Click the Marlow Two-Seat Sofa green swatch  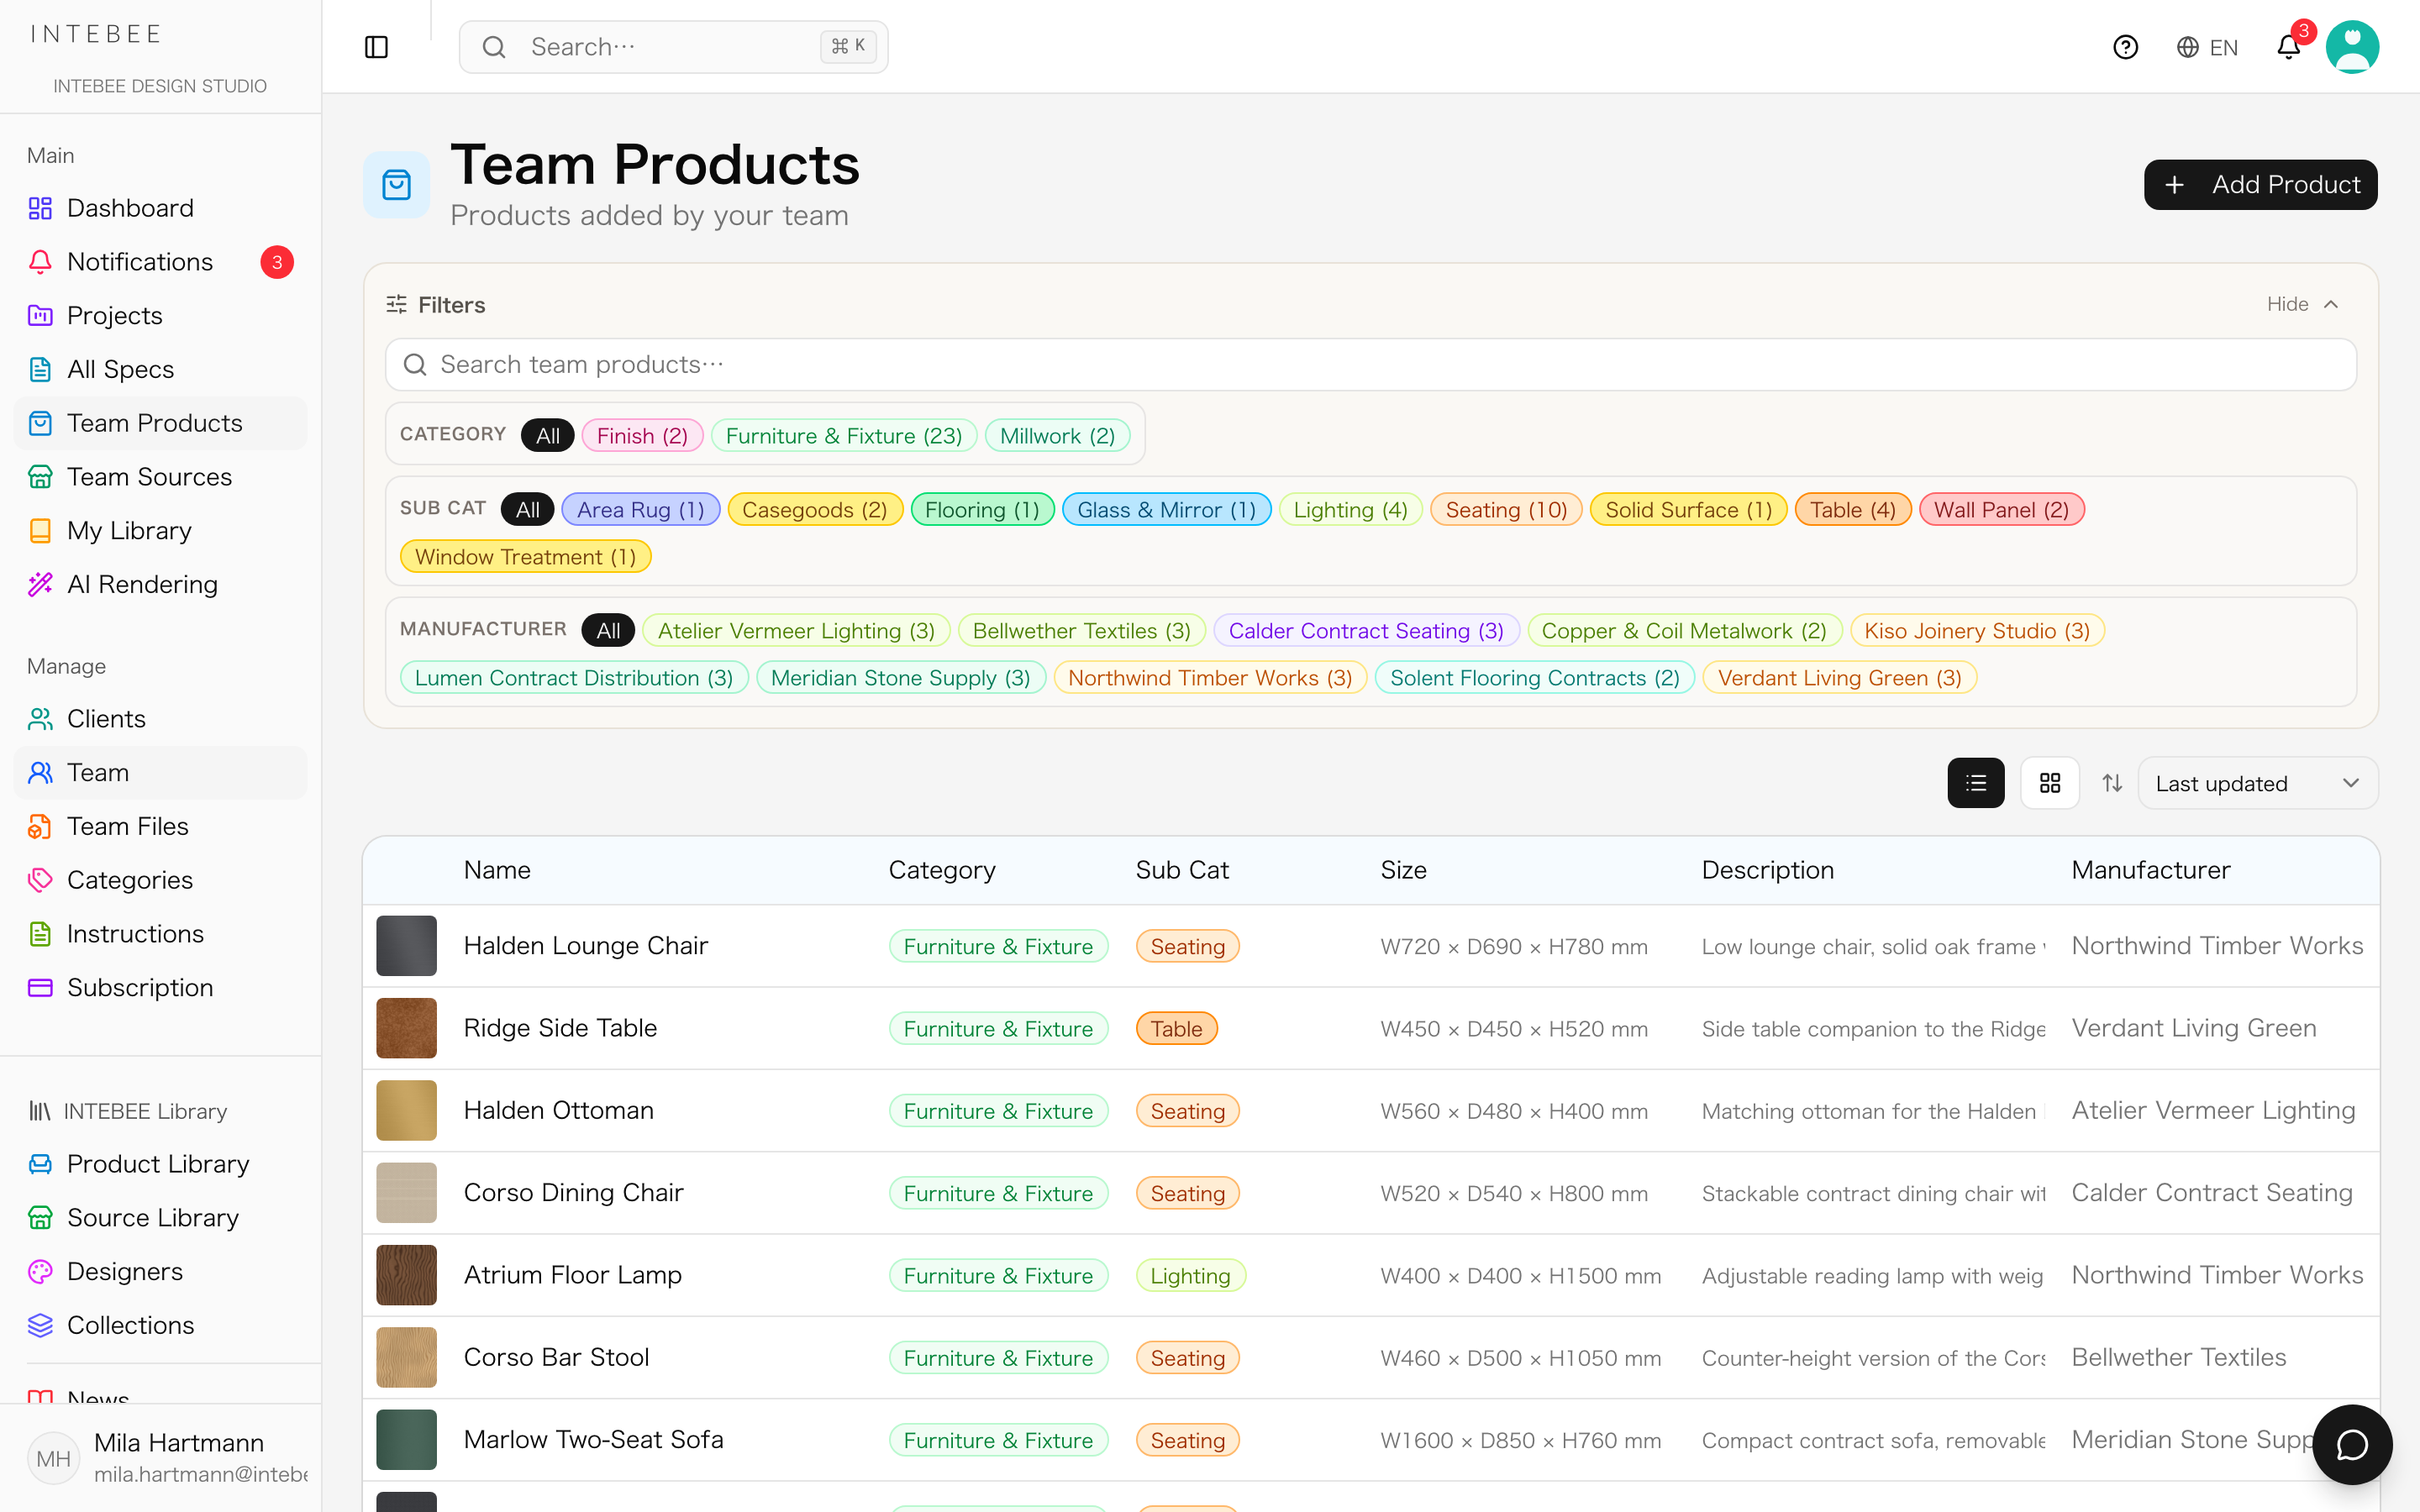coord(406,1439)
